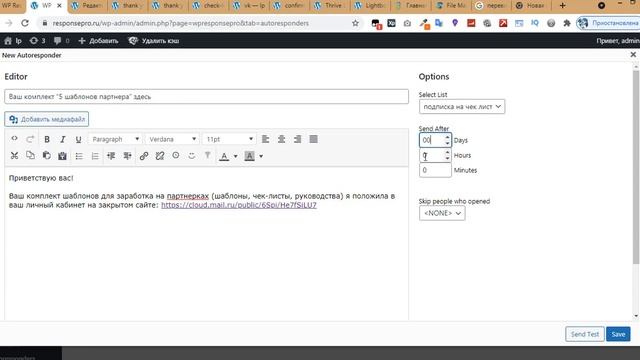Click the lp site home in admin bar
The height and width of the screenshot is (360, 640).
[x=13, y=41]
